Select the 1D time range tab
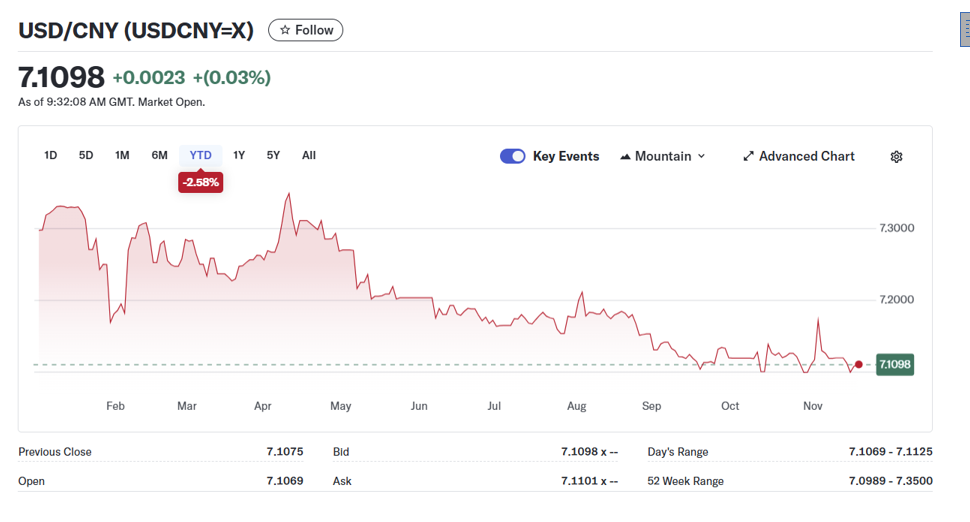The height and width of the screenshot is (522, 970). click(51, 155)
